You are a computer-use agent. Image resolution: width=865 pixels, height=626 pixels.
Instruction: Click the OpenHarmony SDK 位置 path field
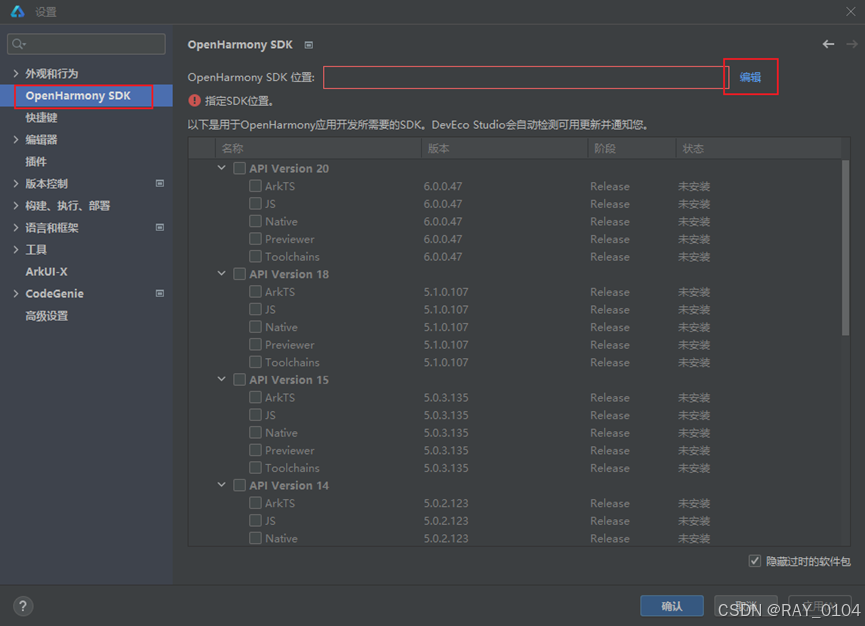point(526,77)
